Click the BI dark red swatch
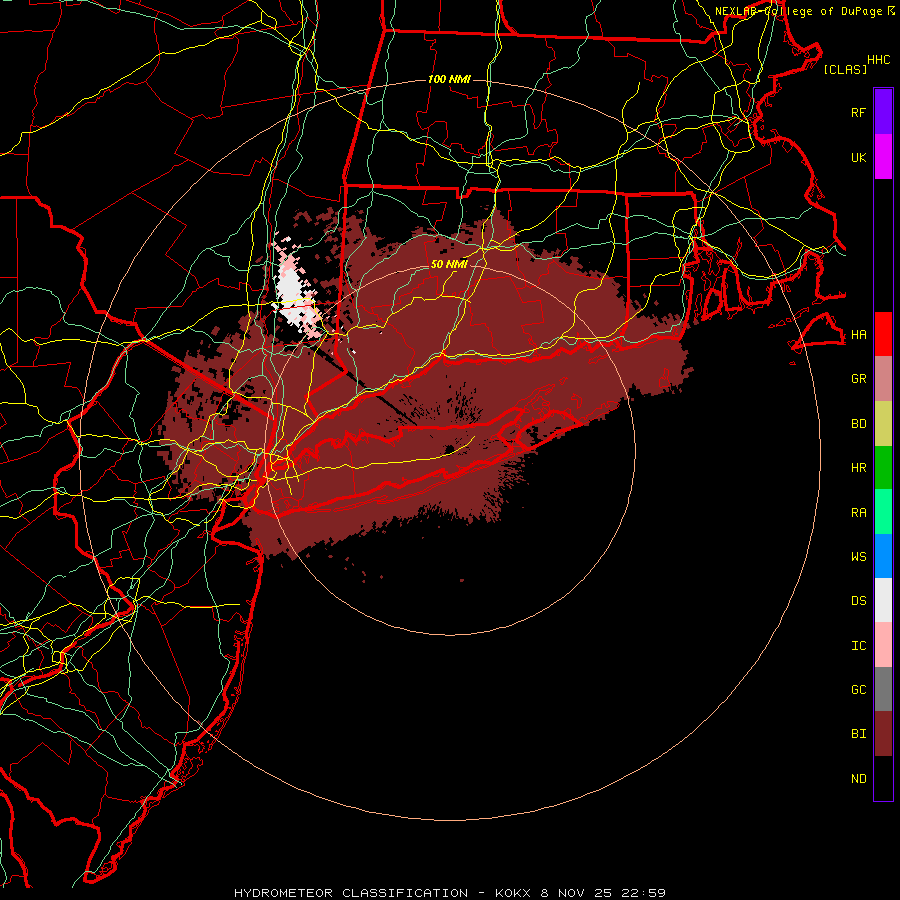Viewport: 900px width, 900px height. tap(883, 734)
